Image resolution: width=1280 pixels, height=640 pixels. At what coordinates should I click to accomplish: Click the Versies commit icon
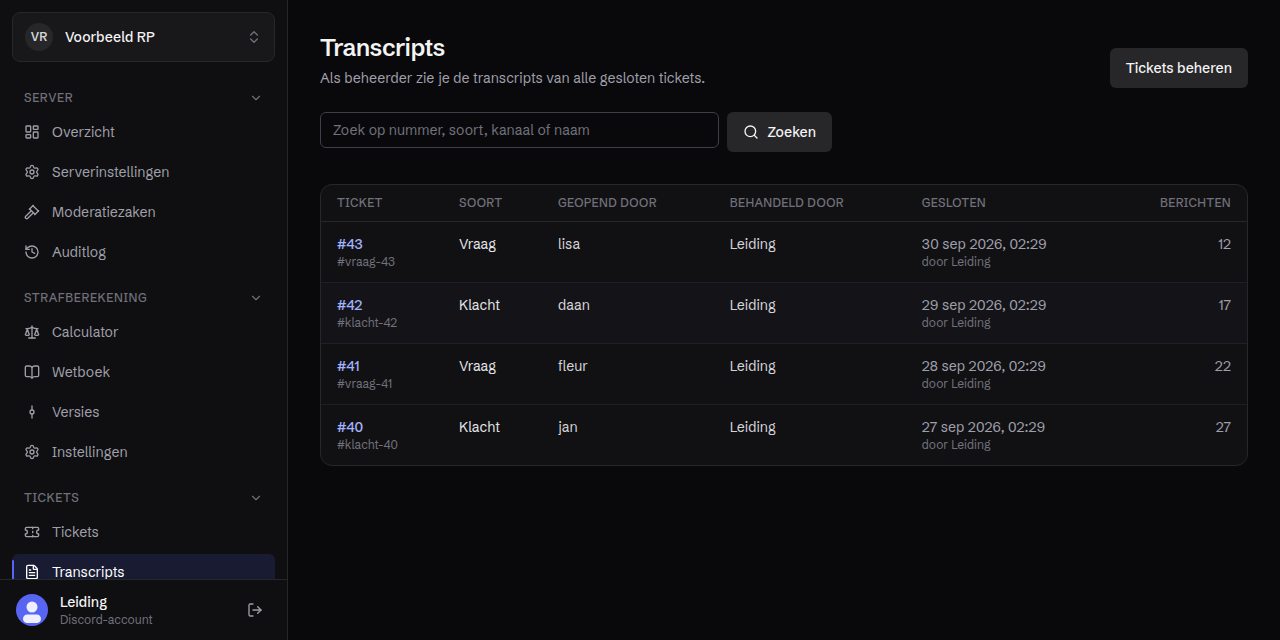point(32,412)
